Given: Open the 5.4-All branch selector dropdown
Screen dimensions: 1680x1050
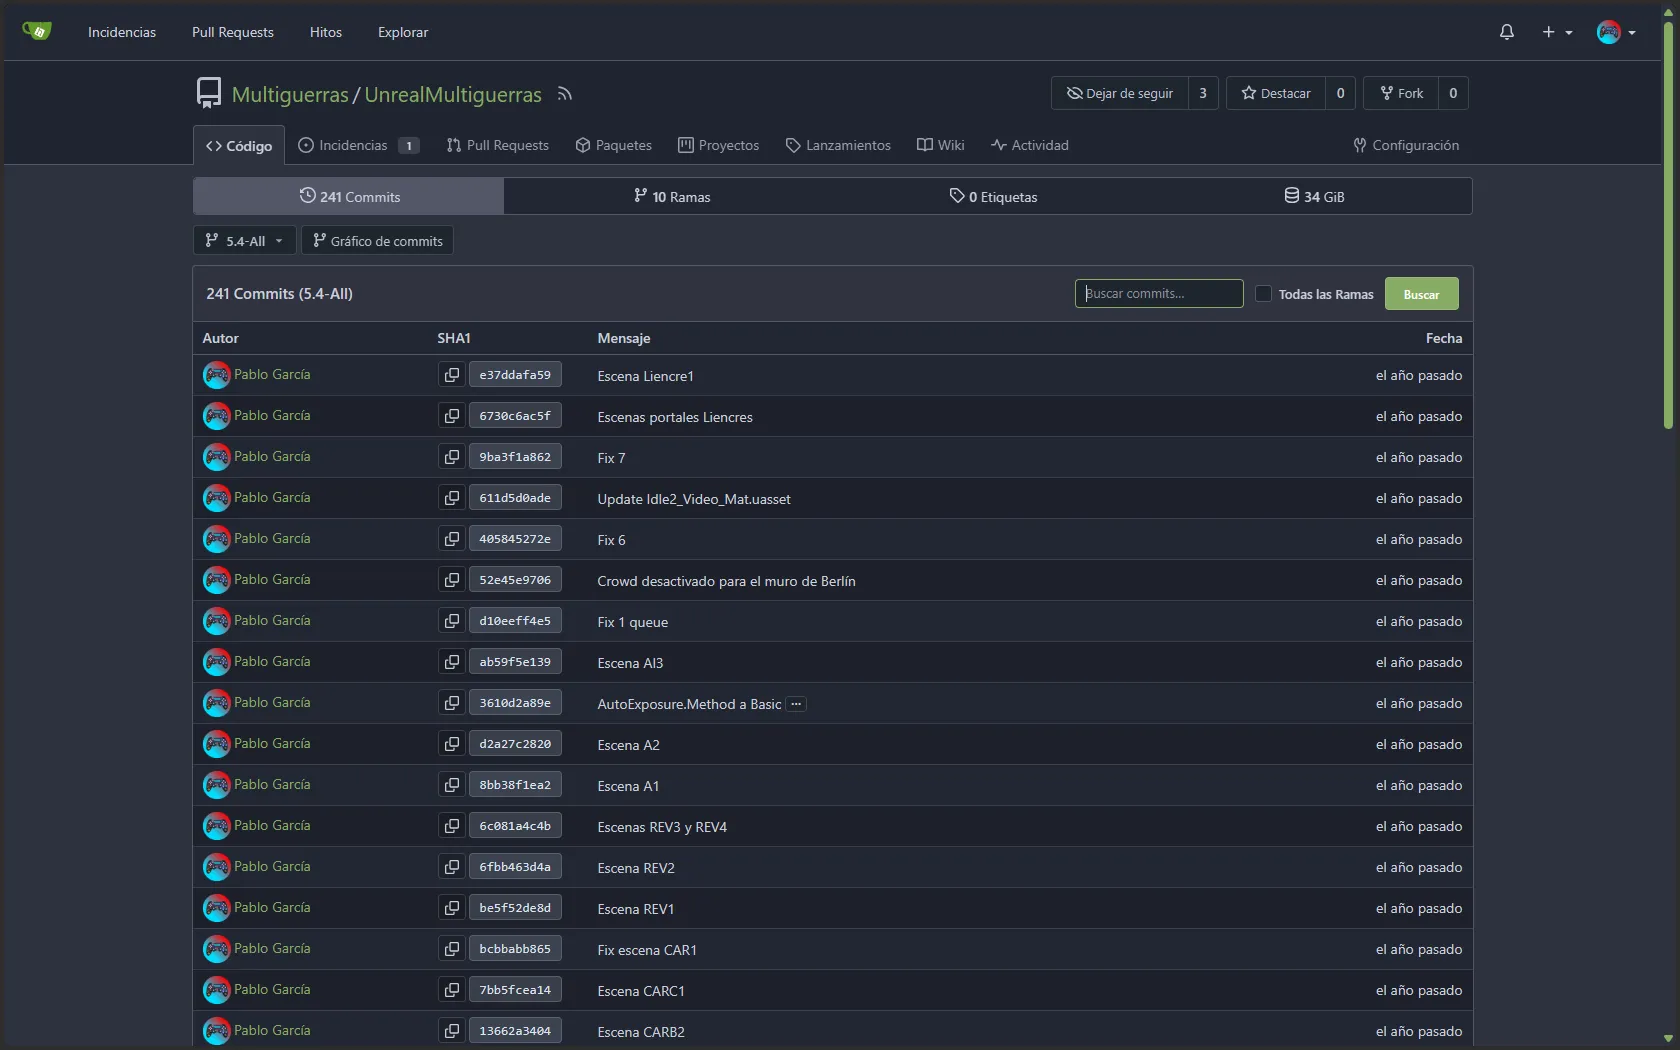Looking at the screenshot, I should coord(244,241).
